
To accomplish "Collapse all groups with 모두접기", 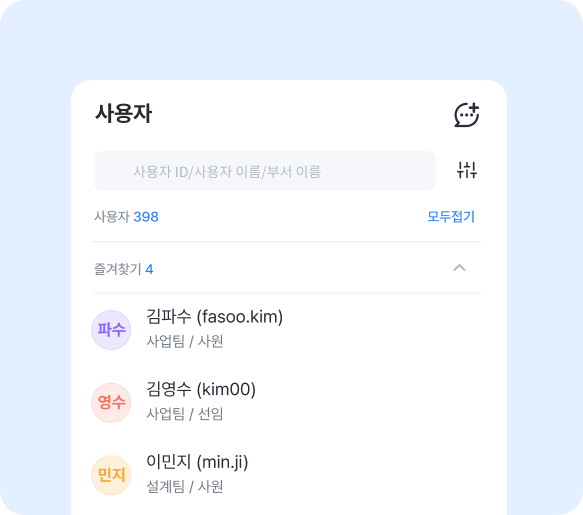I will 451,216.
